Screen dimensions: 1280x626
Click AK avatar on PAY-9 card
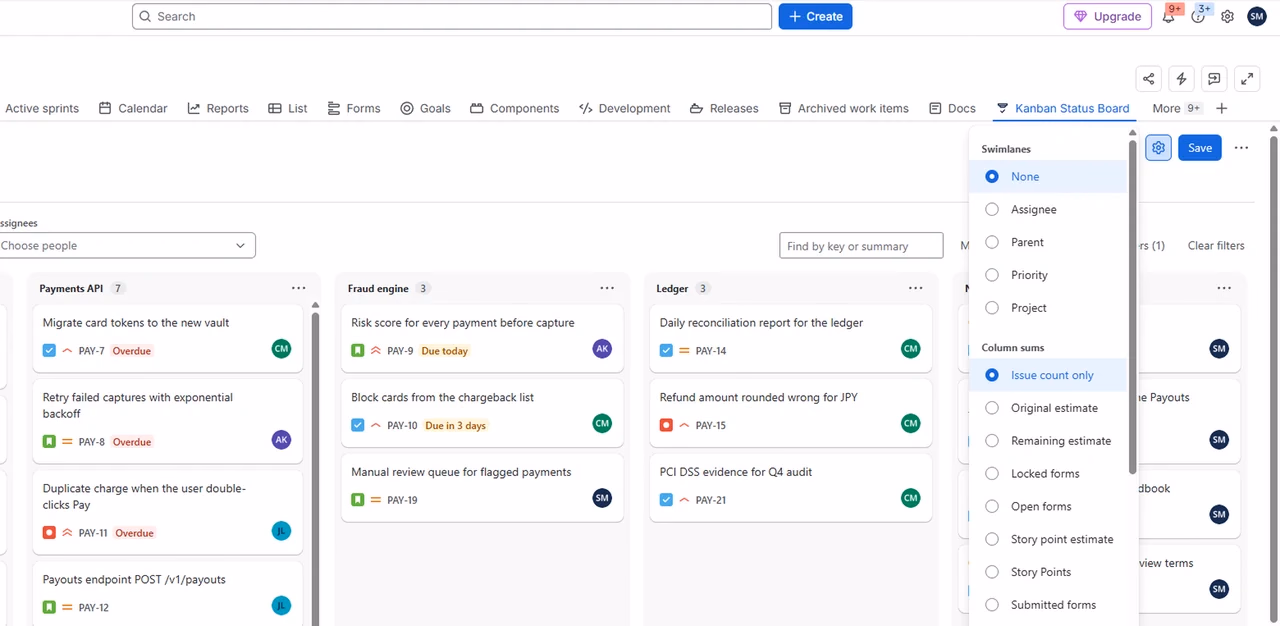pyautogui.click(x=602, y=348)
